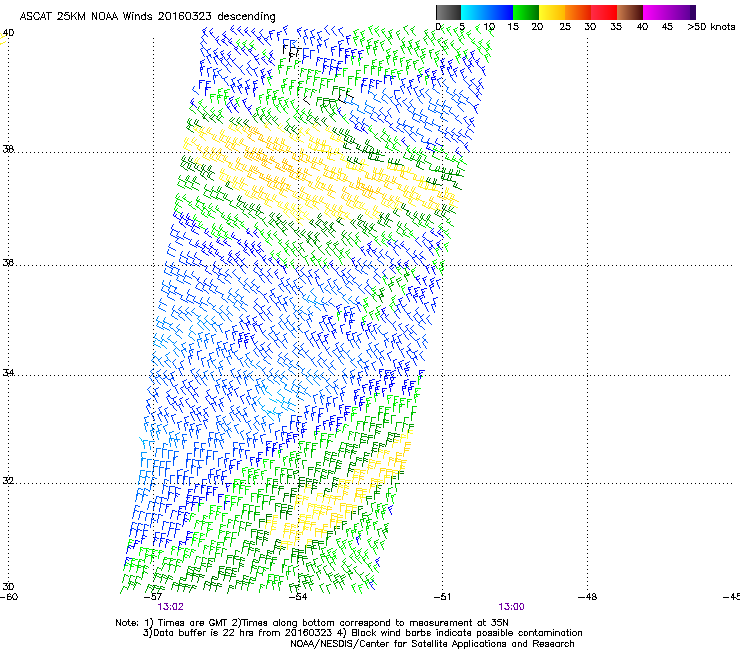740x650 pixels.
Task: Select the green 15-20 knots legend color
Action: click(526, 12)
